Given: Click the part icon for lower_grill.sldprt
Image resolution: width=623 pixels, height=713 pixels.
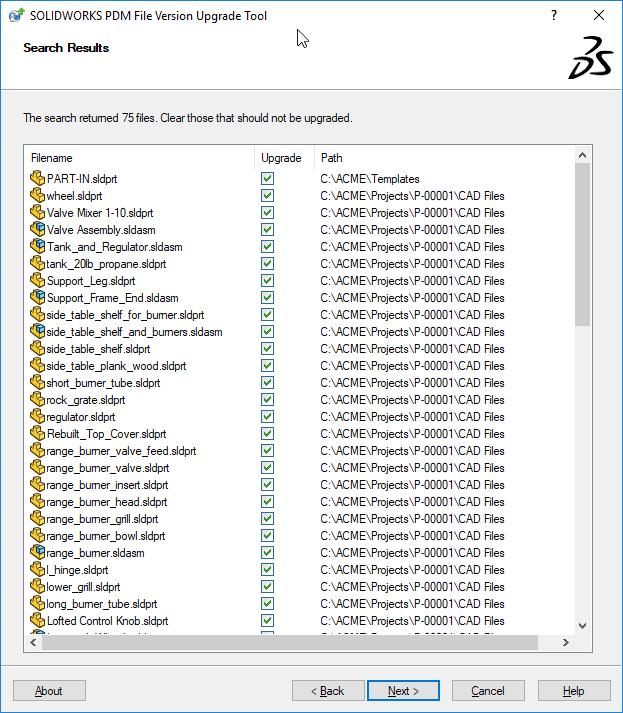Looking at the screenshot, I should pyautogui.click(x=37, y=586).
